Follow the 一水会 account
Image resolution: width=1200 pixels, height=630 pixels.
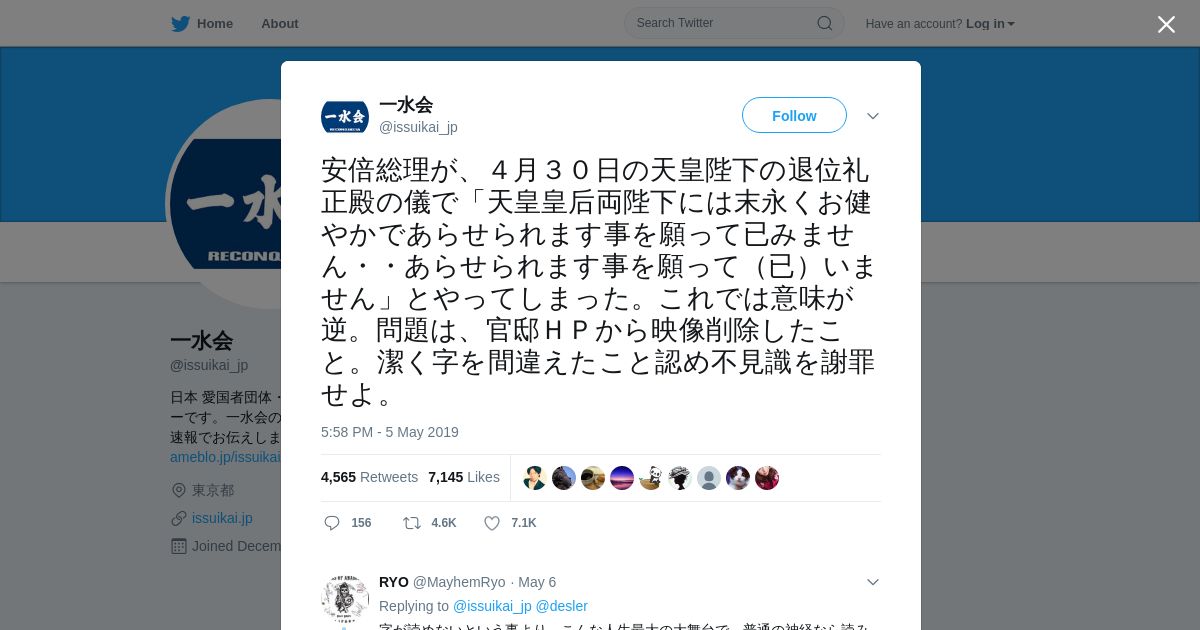[794, 116]
